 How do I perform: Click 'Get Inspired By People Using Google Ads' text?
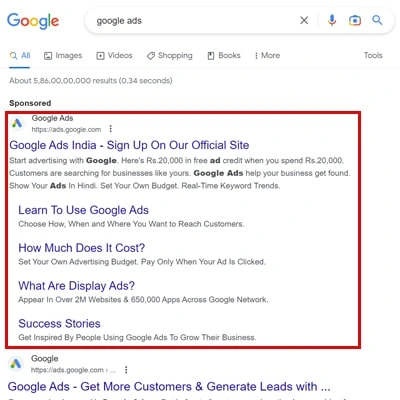(x=137, y=338)
